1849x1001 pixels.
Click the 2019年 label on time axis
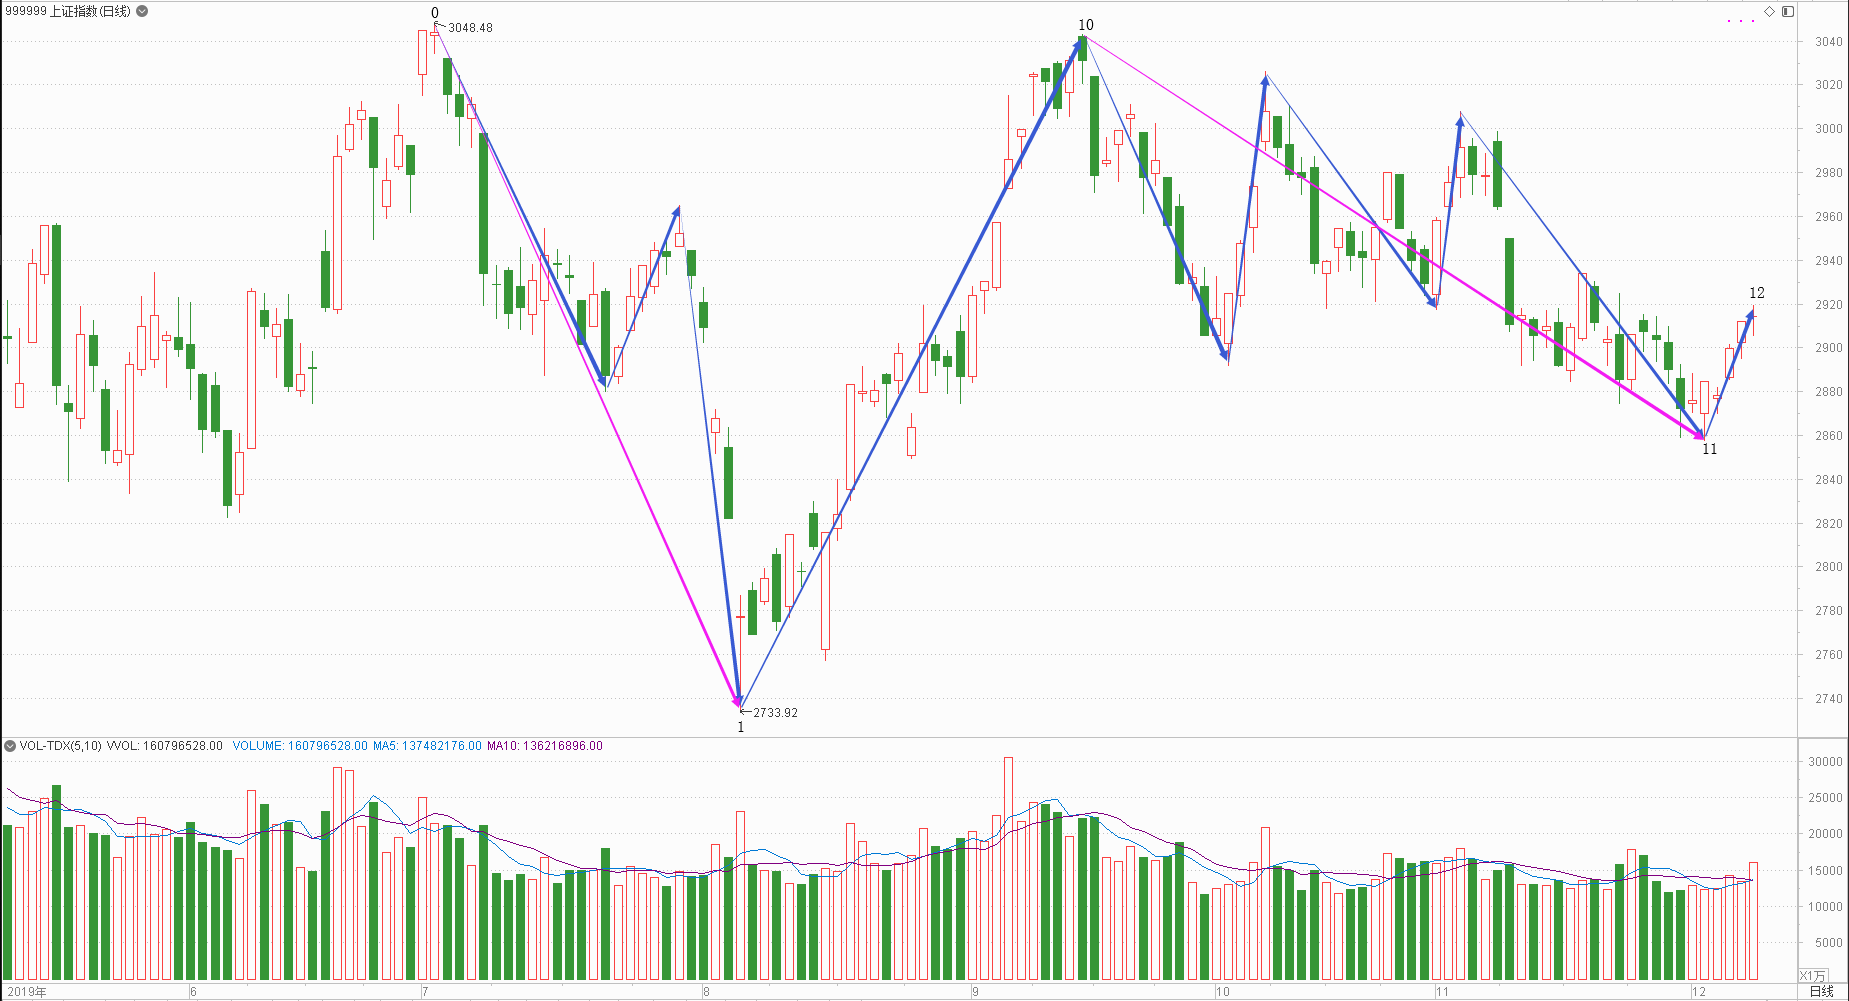(26, 992)
